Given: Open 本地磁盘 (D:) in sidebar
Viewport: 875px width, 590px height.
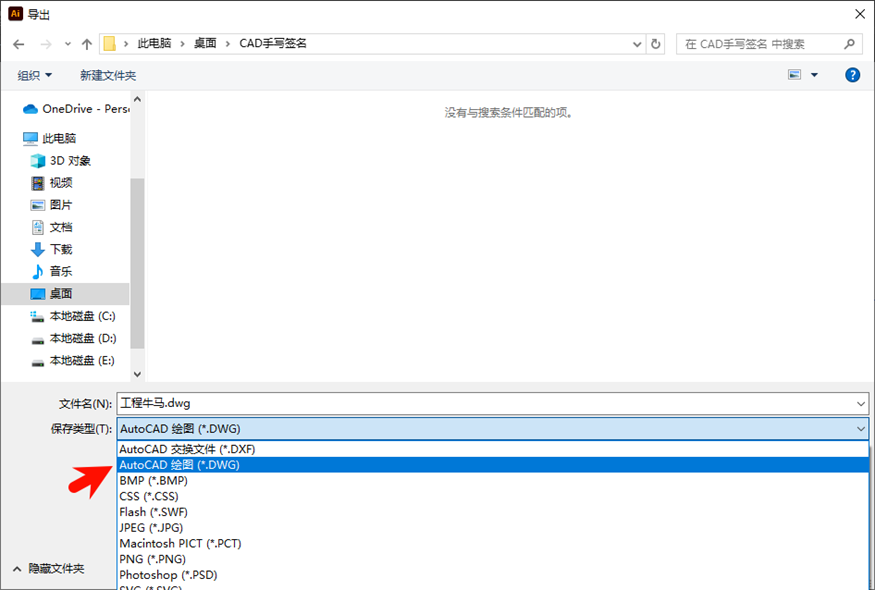Looking at the screenshot, I should coord(73,338).
